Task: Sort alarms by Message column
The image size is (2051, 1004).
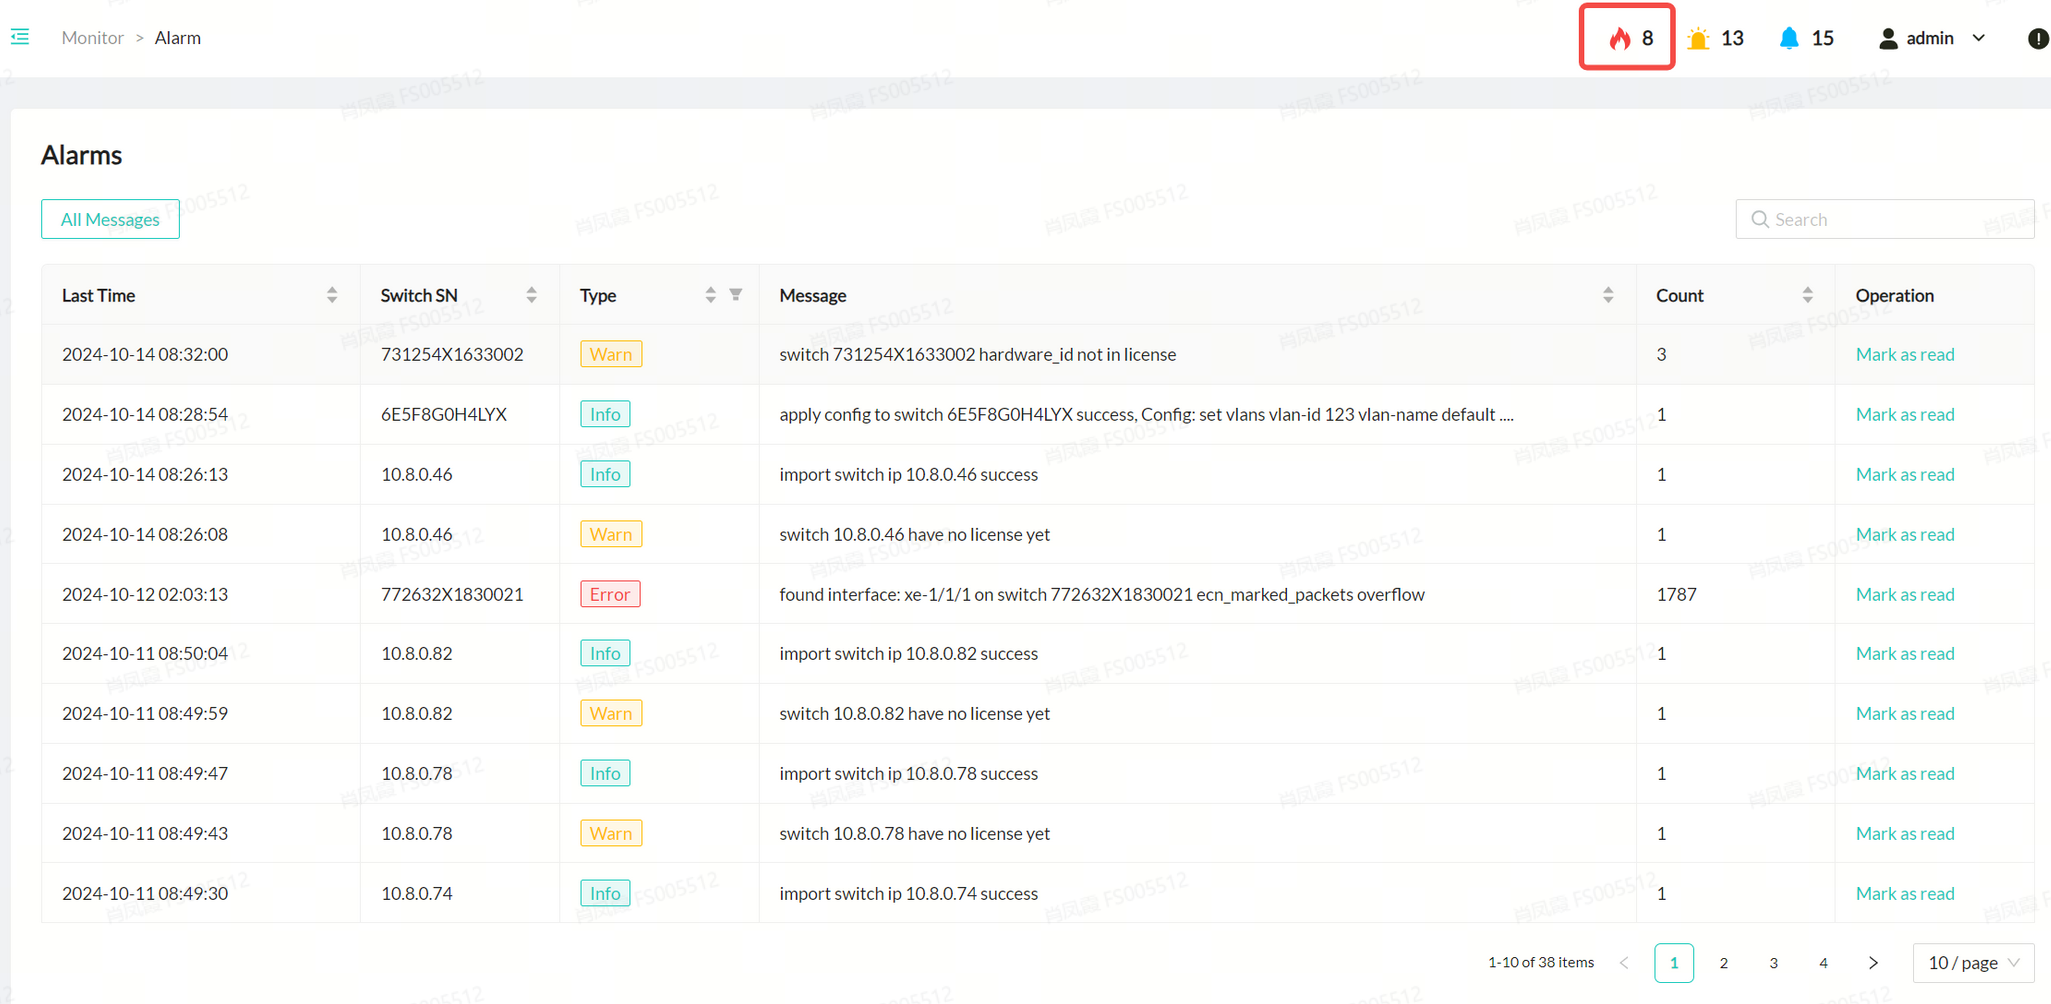Action: (1608, 295)
